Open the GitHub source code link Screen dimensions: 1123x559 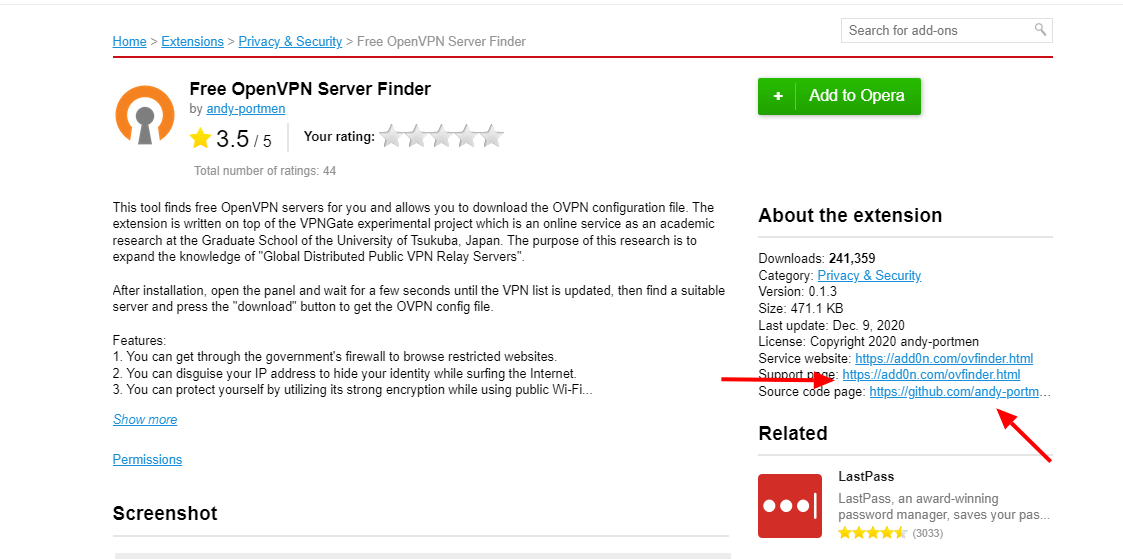pyautogui.click(x=960, y=392)
